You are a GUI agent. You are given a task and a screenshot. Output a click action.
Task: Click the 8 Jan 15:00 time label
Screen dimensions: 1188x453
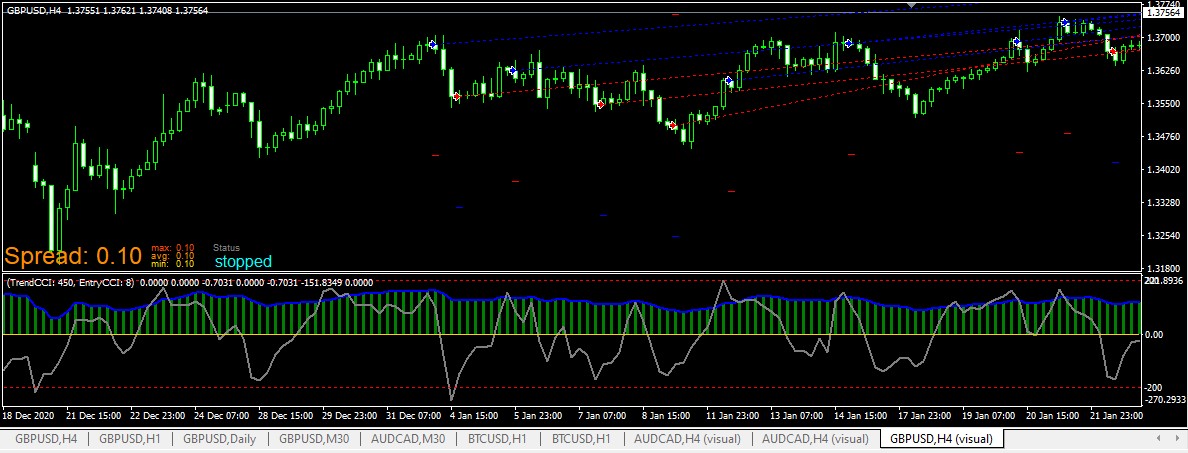[x=665, y=415]
